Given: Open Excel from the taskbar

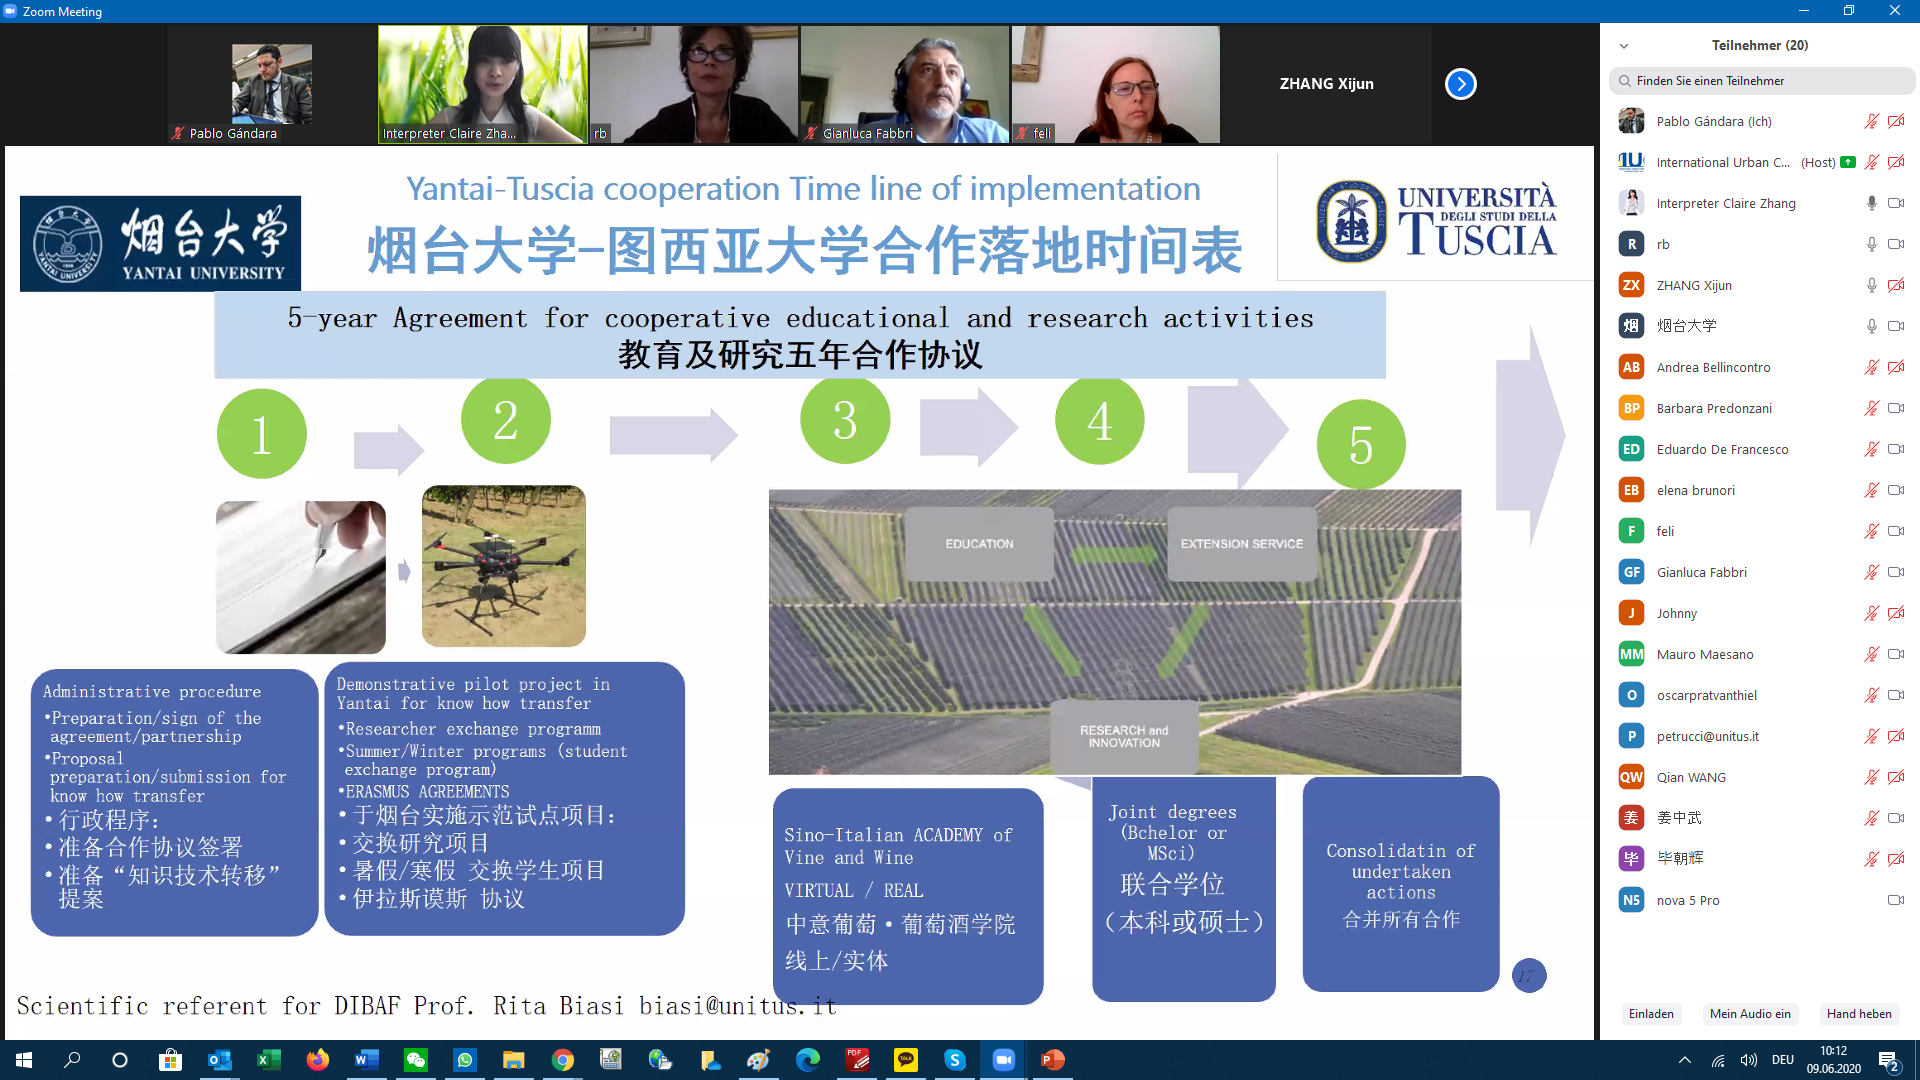Looking at the screenshot, I should [269, 1060].
